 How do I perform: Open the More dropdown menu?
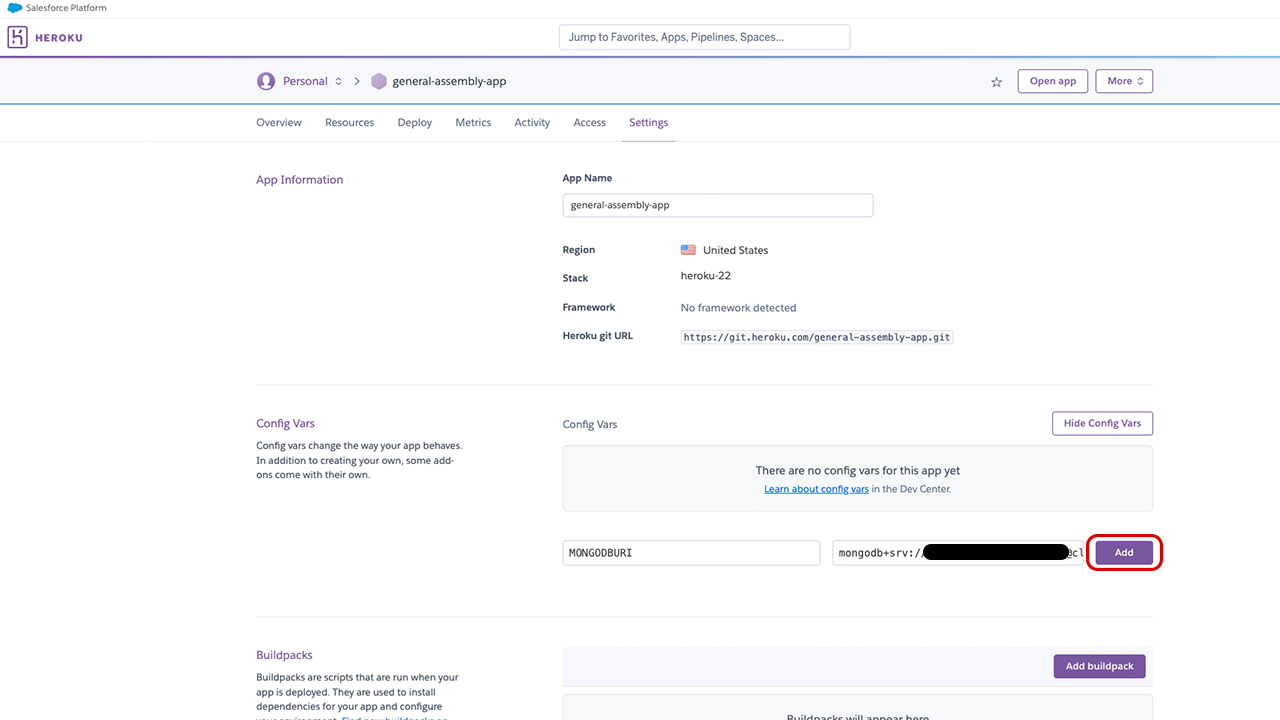pyautogui.click(x=1124, y=81)
